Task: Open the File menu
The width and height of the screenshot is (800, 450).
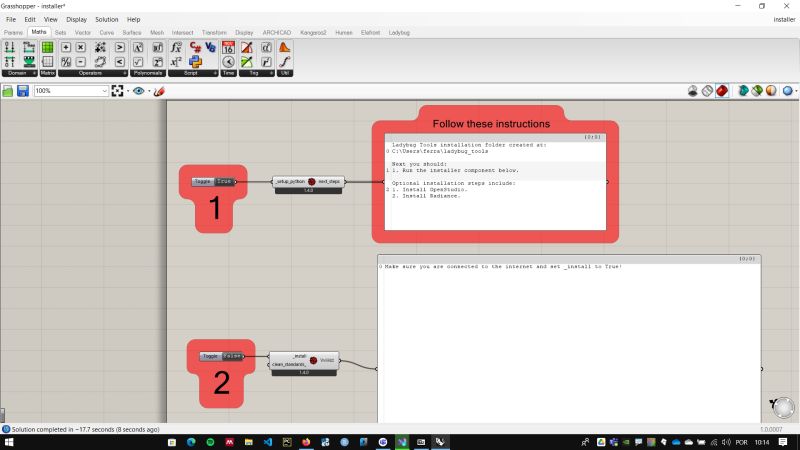Action: (x=11, y=19)
